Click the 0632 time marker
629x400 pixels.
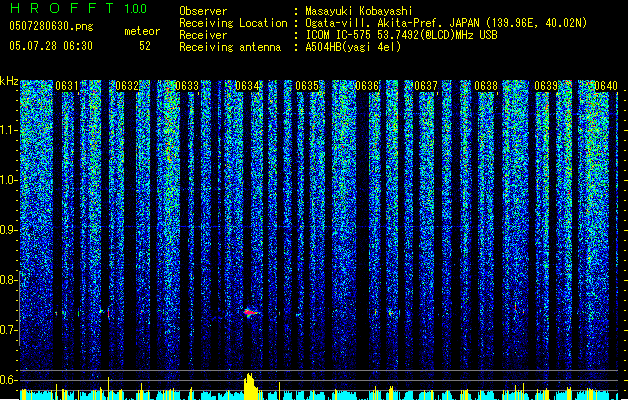pos(127,86)
